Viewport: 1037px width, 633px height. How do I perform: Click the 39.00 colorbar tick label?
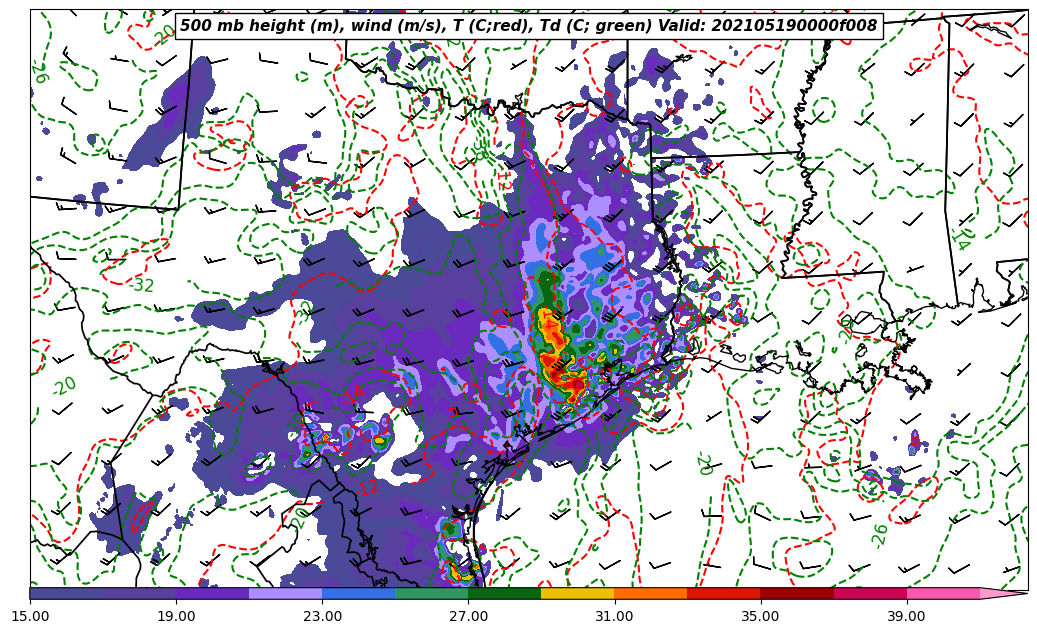[906, 616]
